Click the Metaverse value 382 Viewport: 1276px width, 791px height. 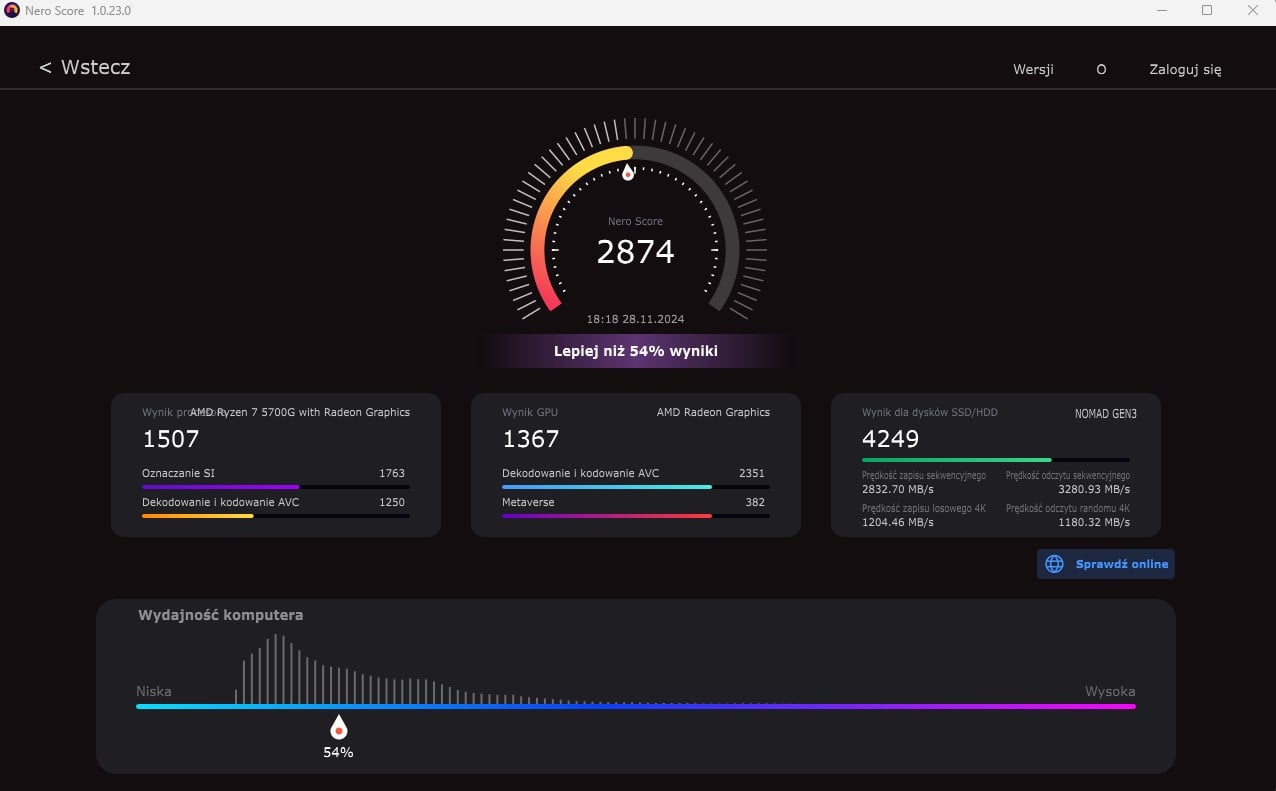pos(755,502)
